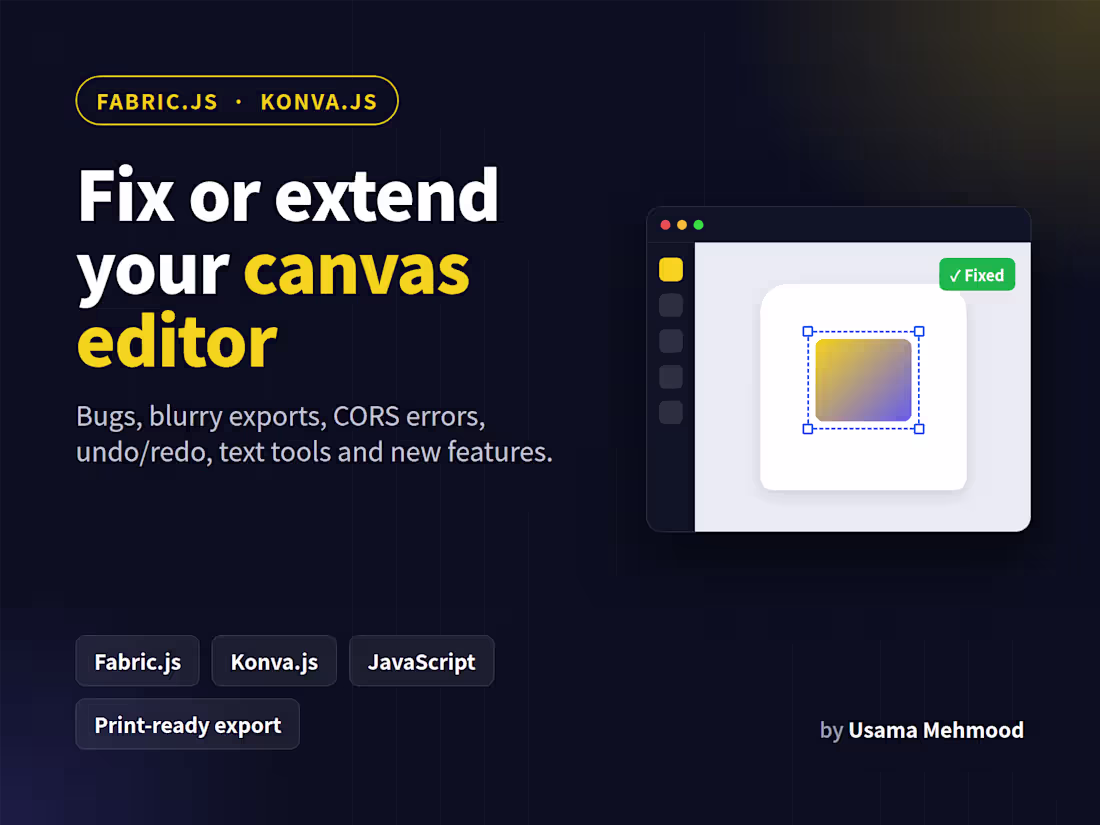Click the Bugs, blurry exports, CORS errors line
1100x825 pixels.
point(281,417)
